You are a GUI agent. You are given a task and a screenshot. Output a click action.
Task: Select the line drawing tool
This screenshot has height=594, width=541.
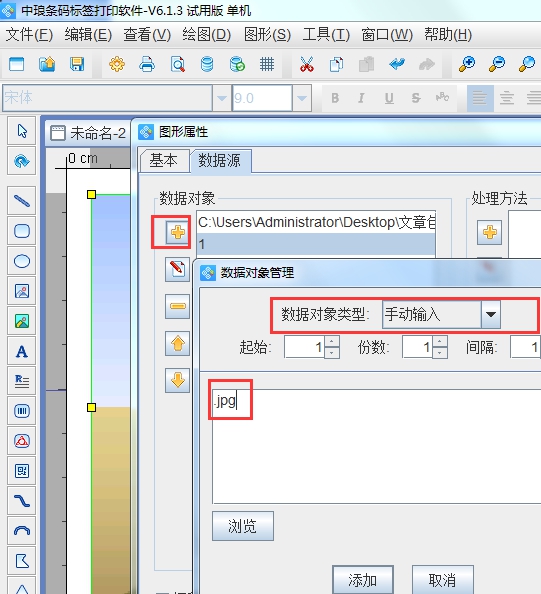(22, 200)
